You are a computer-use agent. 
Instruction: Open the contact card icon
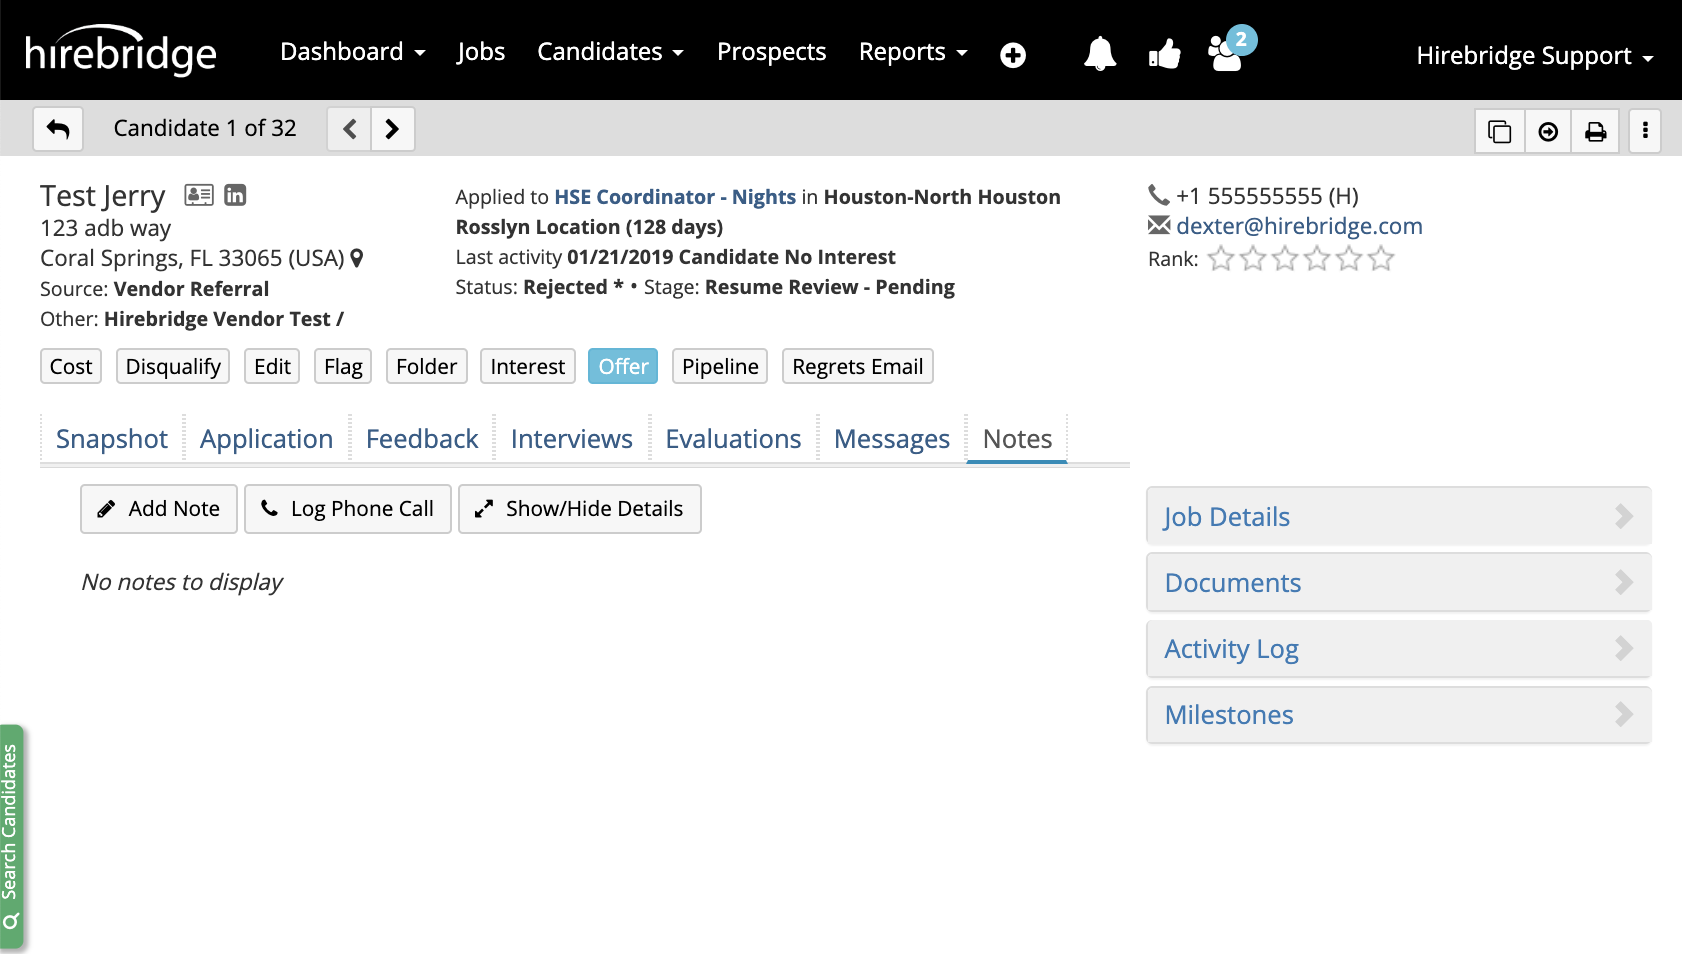(x=199, y=195)
